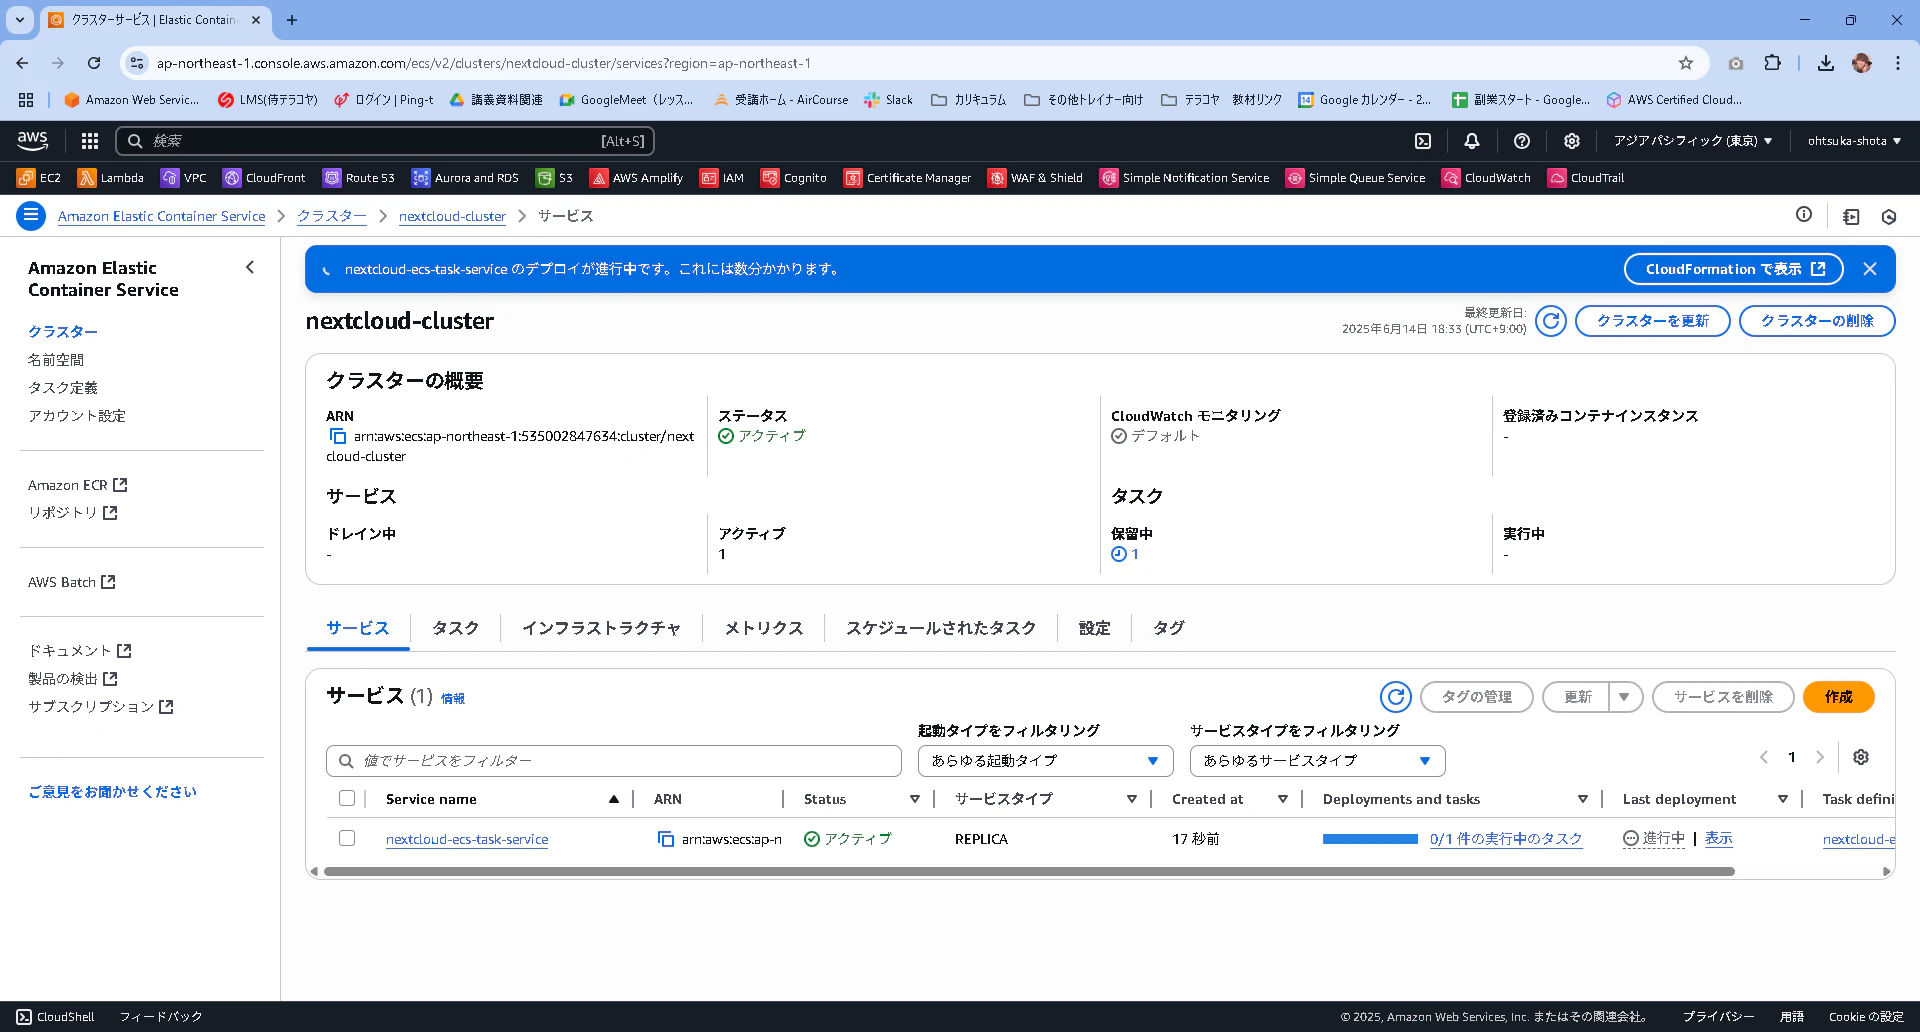Click the orange 作成 button
Viewport: 1920px width, 1032px height.
[x=1838, y=697]
